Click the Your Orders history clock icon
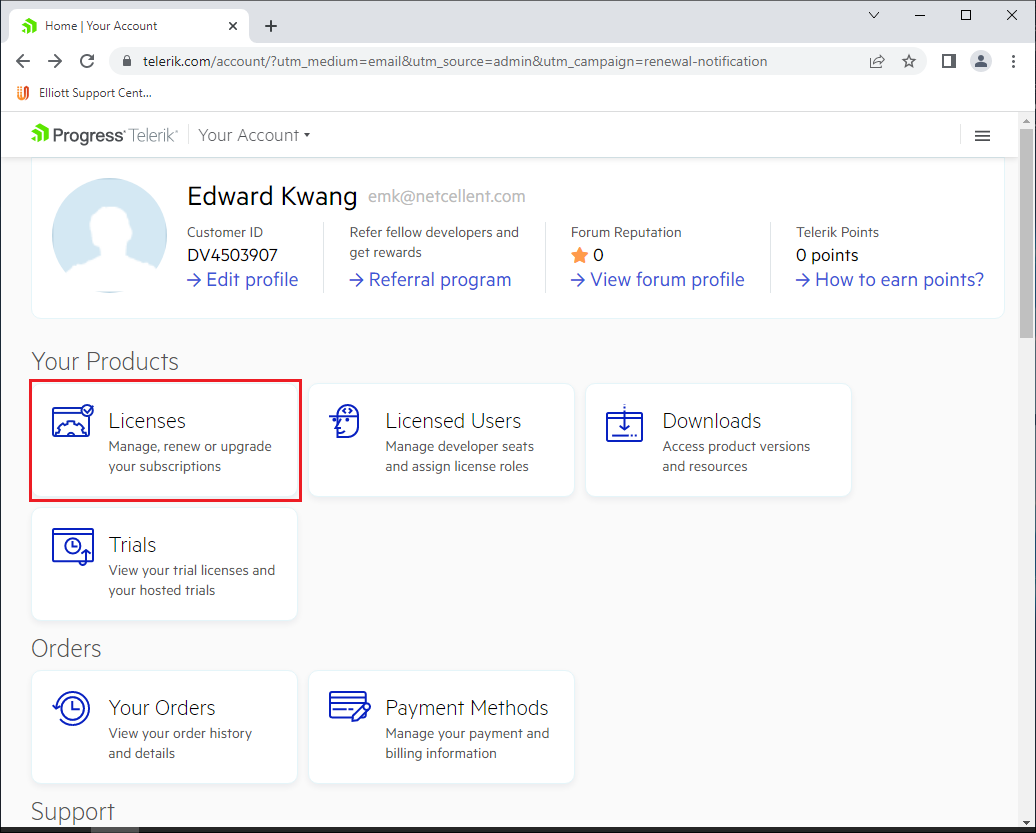Screen dimensions: 1036x833 71,708
